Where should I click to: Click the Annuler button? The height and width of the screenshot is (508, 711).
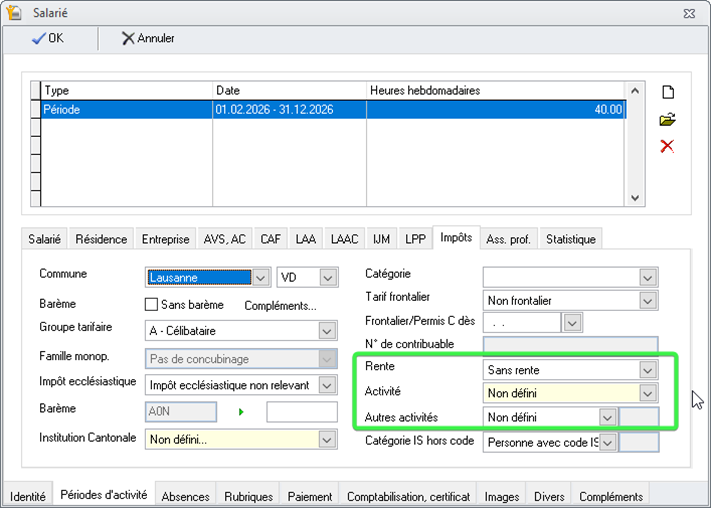148,38
